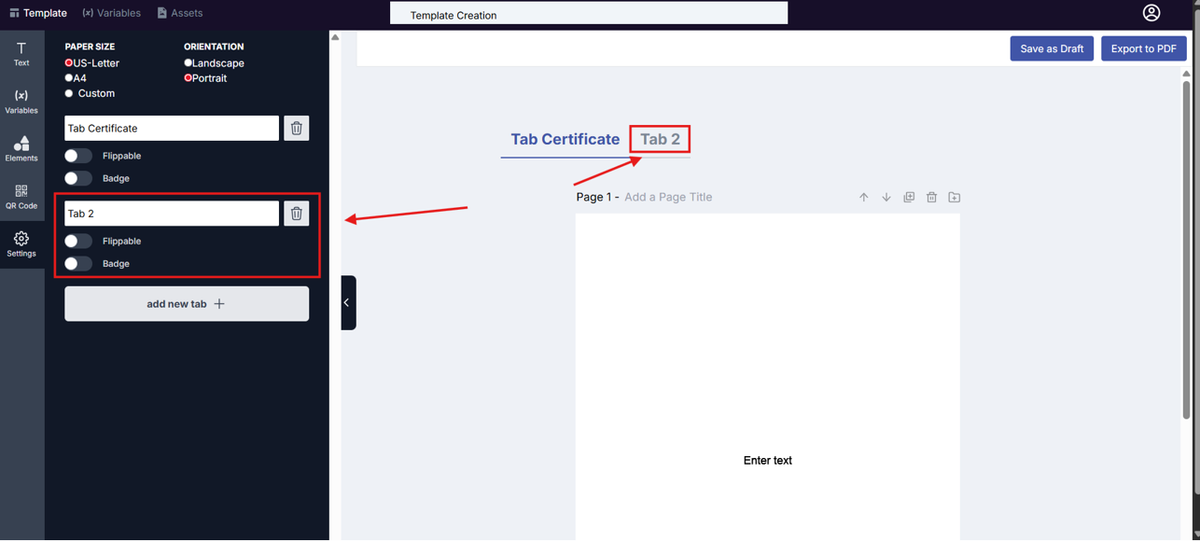Select the Tab 2 canvas tab
The image size is (1200, 541).
(x=660, y=139)
